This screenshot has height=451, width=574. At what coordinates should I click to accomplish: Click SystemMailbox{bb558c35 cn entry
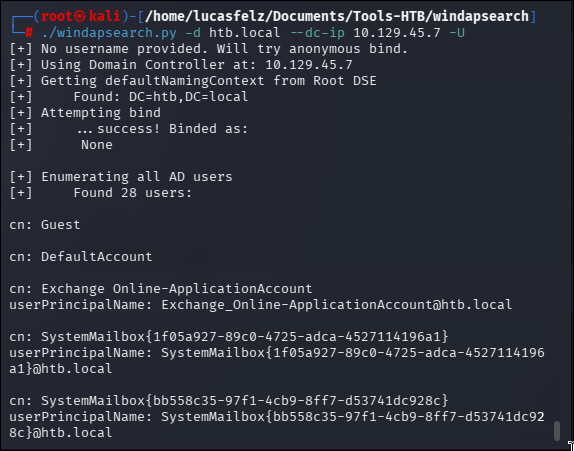pyautogui.click(x=229, y=400)
